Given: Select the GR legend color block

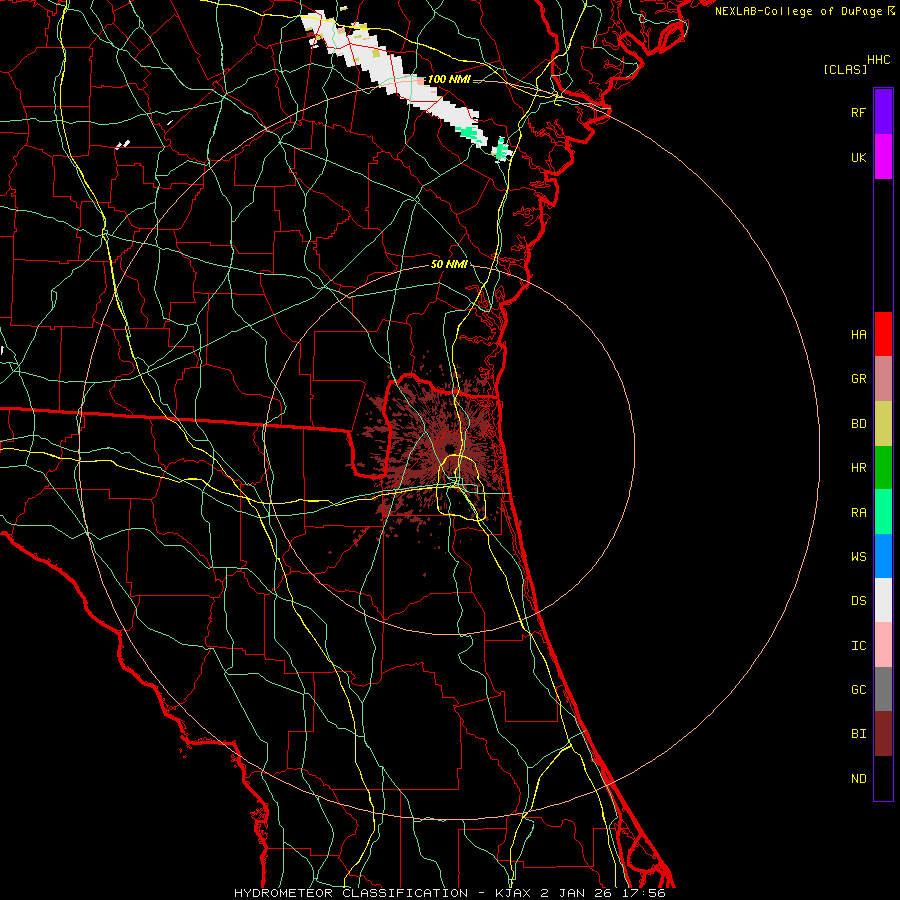Looking at the screenshot, I should pos(883,379).
